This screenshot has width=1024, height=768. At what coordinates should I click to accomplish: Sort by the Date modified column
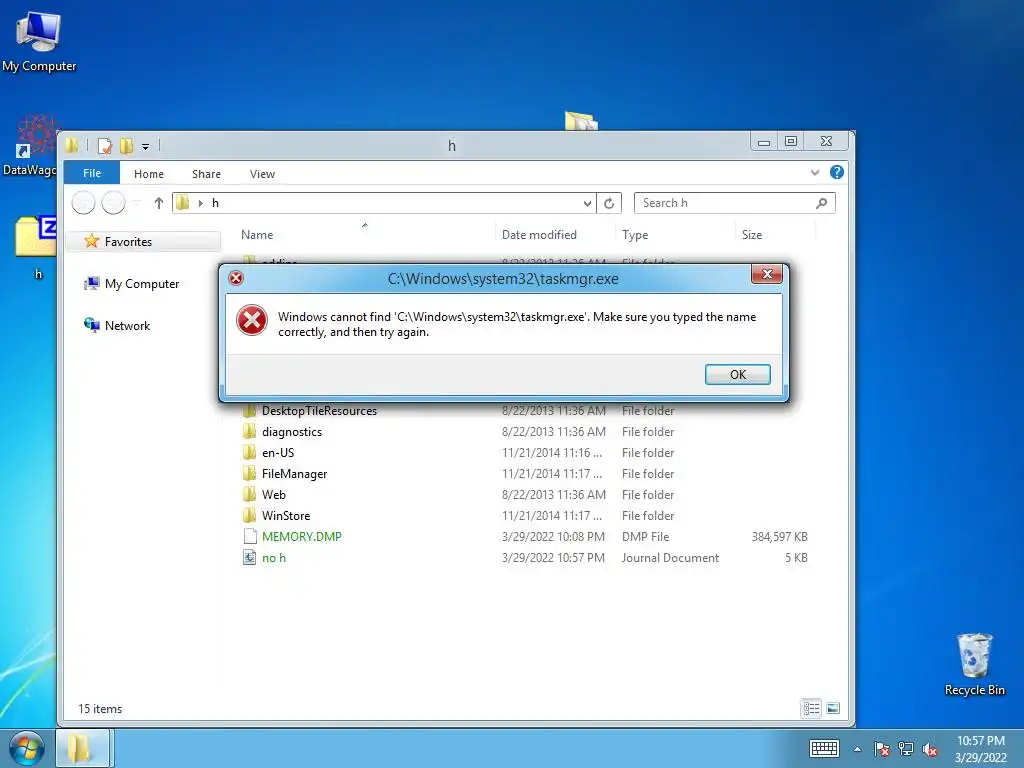click(539, 234)
